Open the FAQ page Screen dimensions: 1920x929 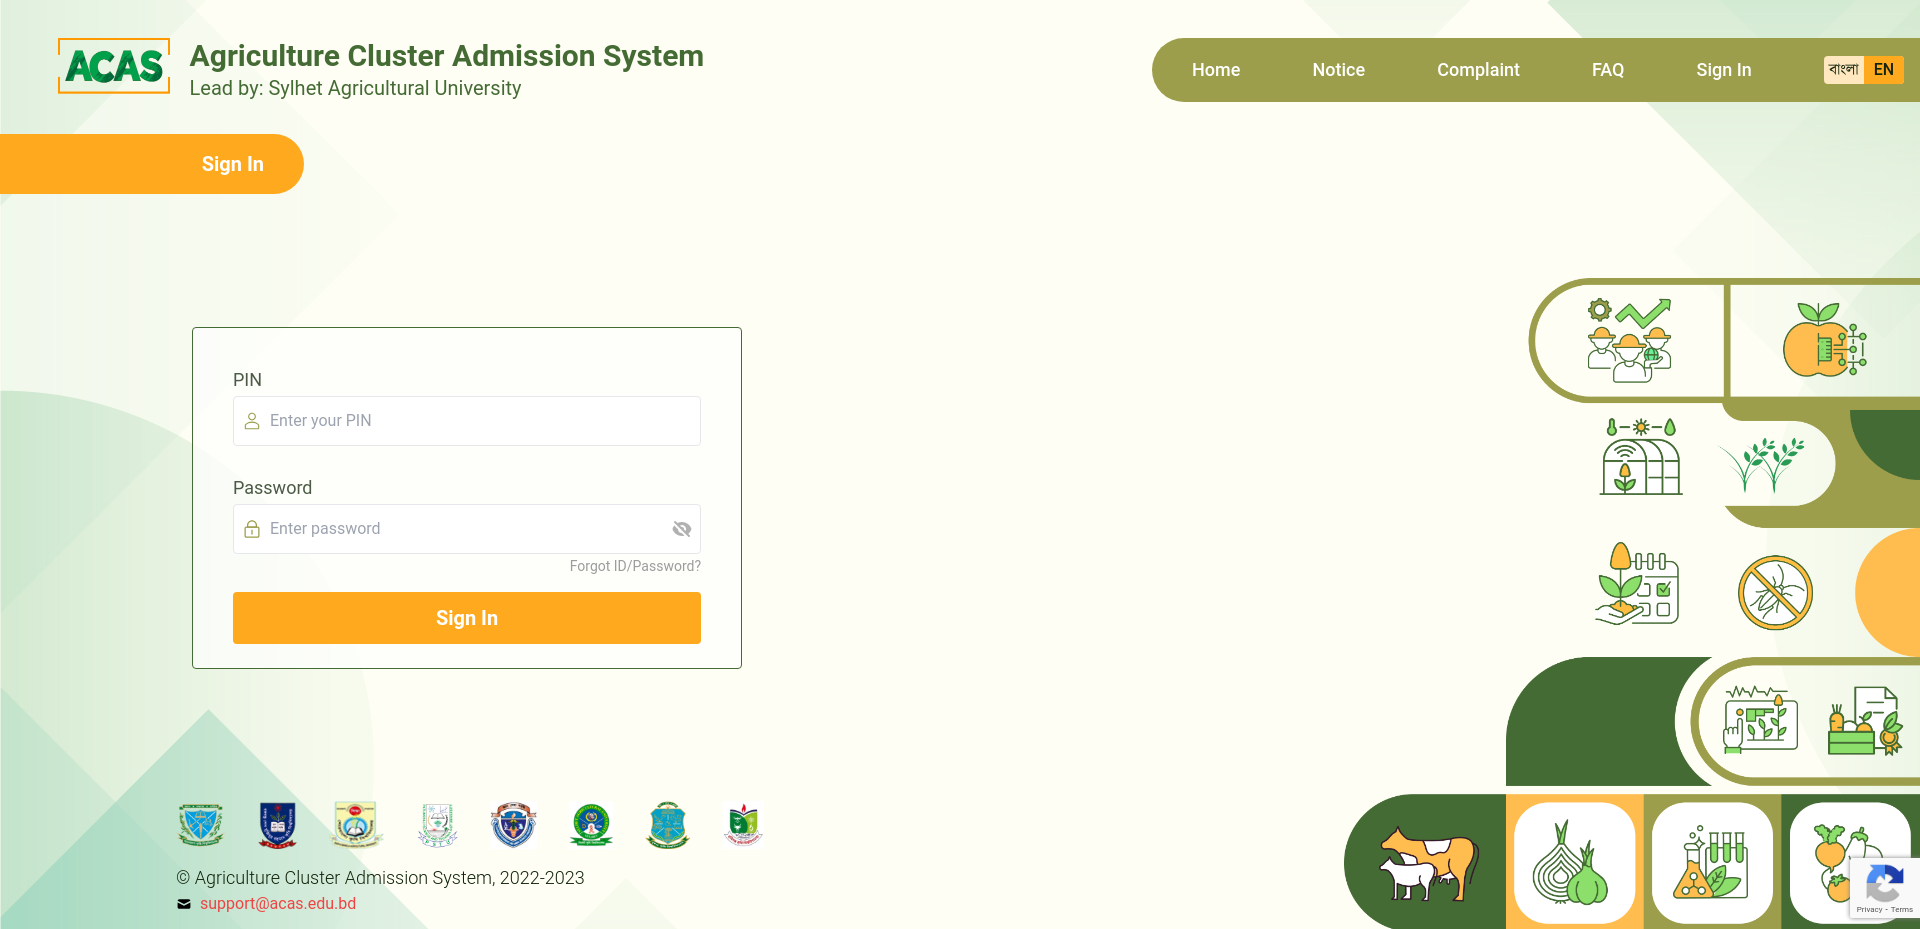click(x=1608, y=70)
